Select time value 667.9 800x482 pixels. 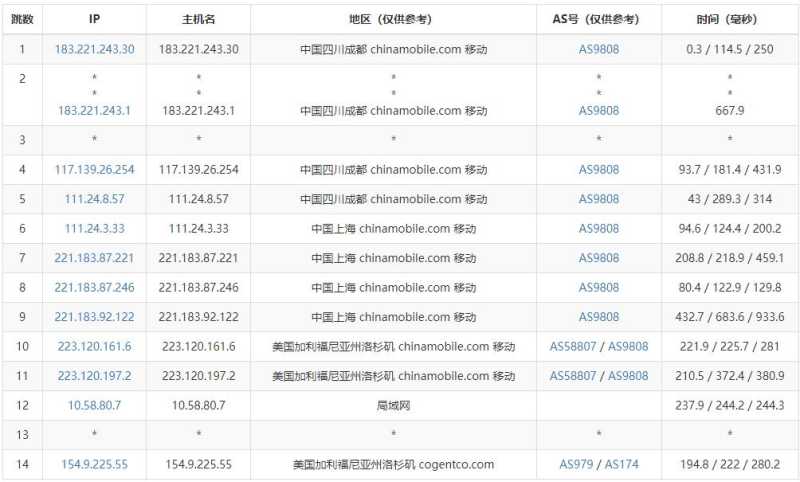[x=730, y=110]
